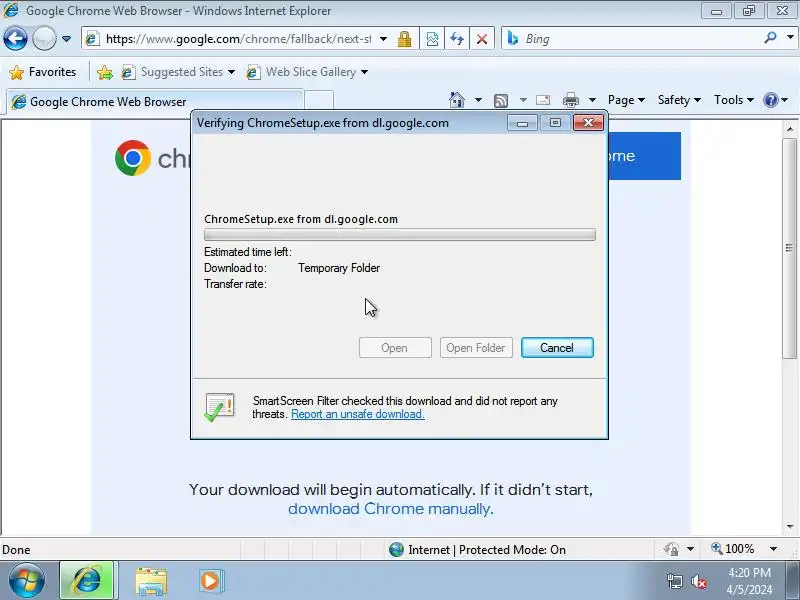Minimize the Verifying ChromeSetup dialog
The width and height of the screenshot is (800, 600).
[522, 123]
